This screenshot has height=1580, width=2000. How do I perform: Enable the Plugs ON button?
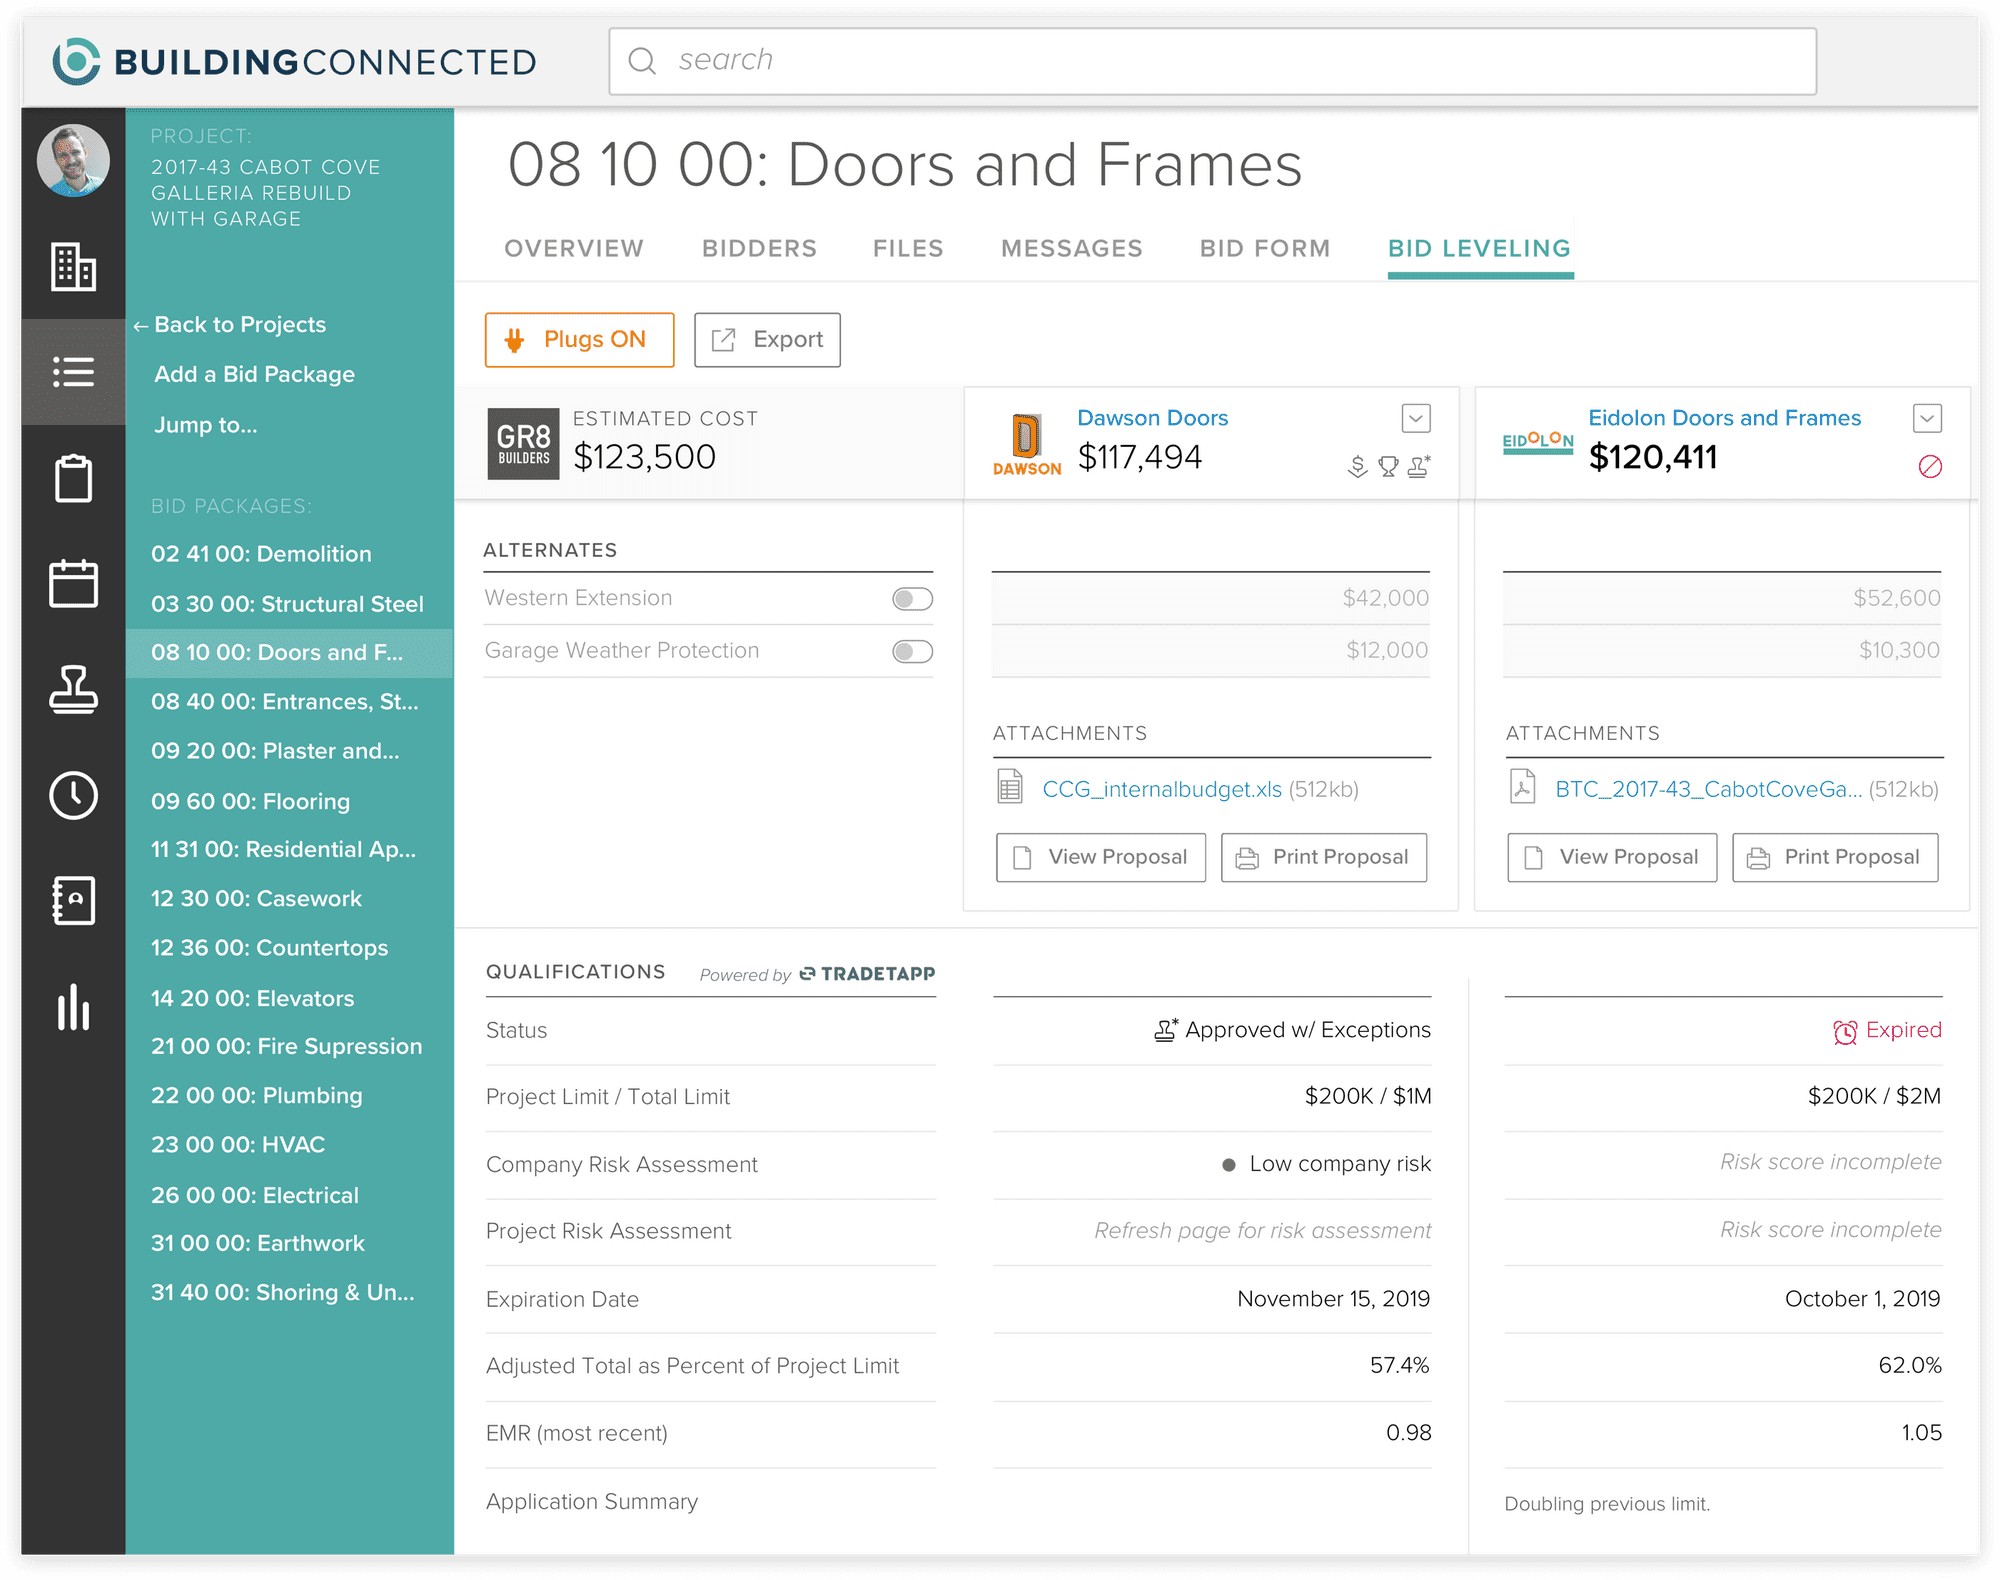click(580, 339)
